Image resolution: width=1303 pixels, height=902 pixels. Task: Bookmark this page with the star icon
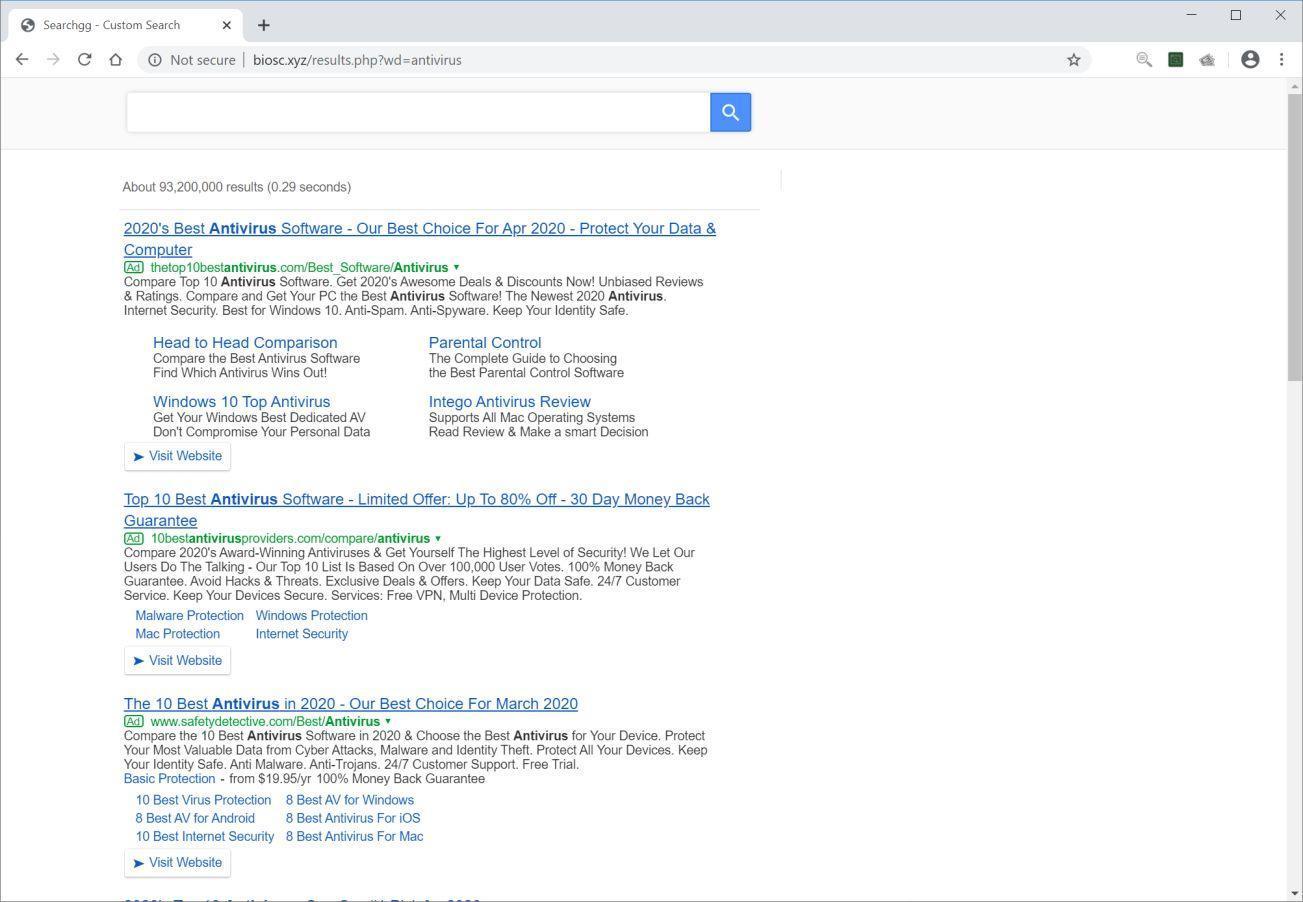coord(1074,60)
